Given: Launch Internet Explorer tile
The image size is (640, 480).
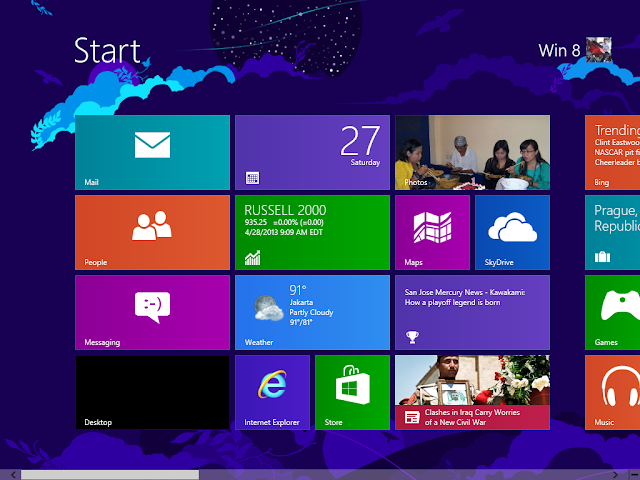Looking at the screenshot, I should click(x=272, y=392).
